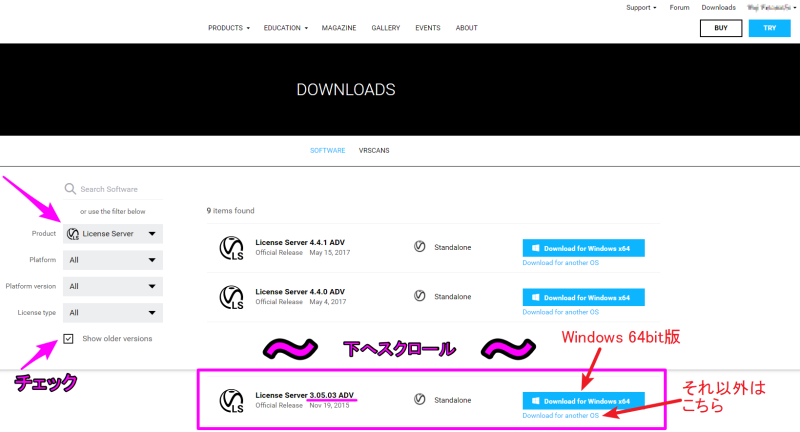
Task: Download License Server 3.05.03 for Windows x64
Action: click(x=583, y=401)
